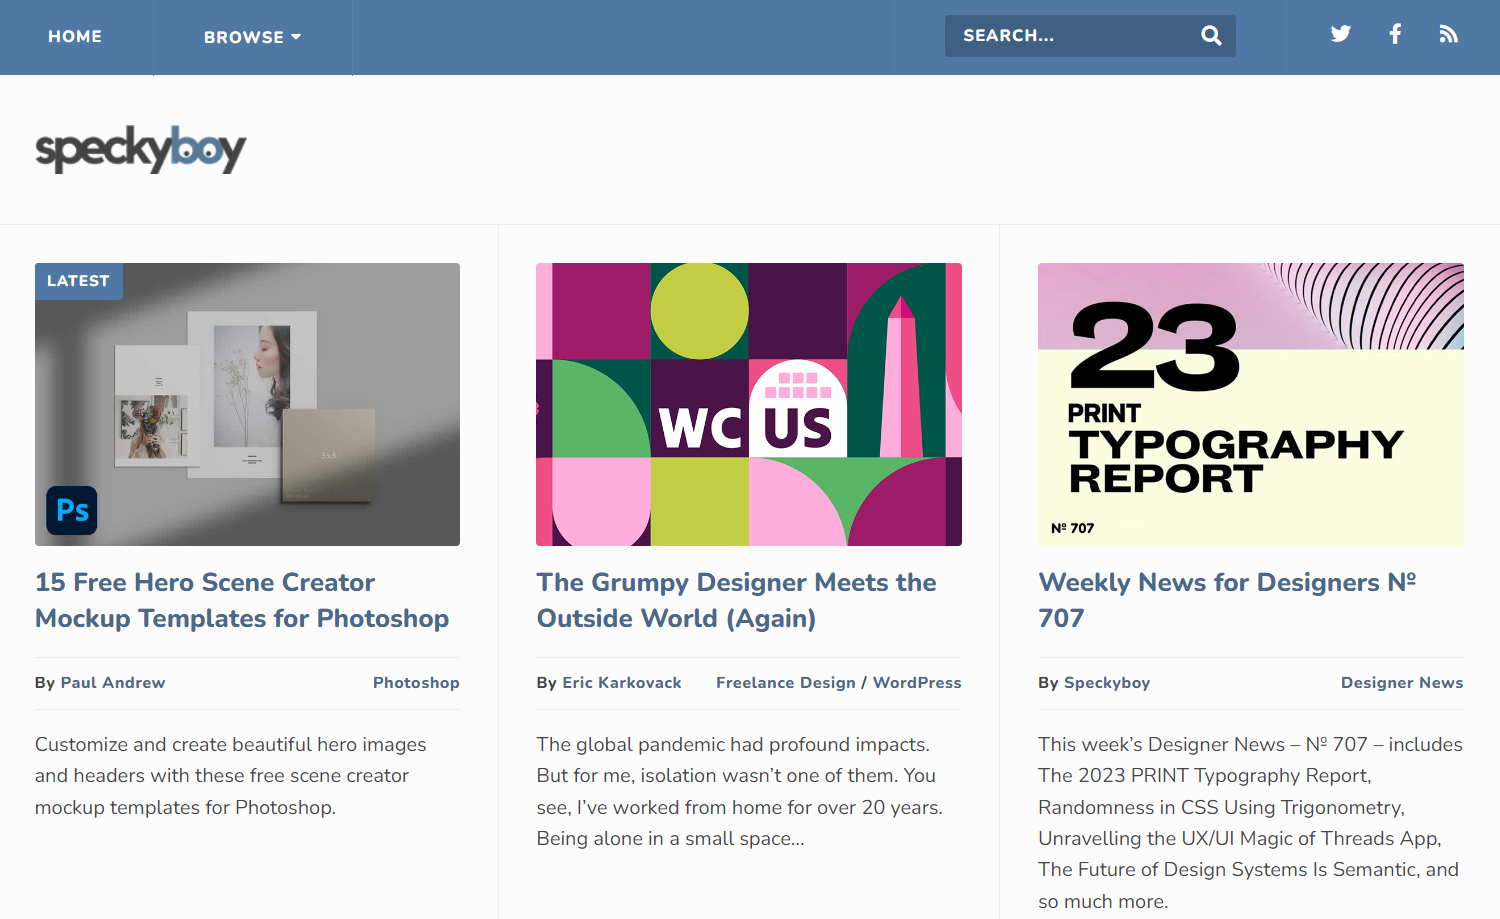Go to the Home menu item
1500x919 pixels.
coord(75,37)
